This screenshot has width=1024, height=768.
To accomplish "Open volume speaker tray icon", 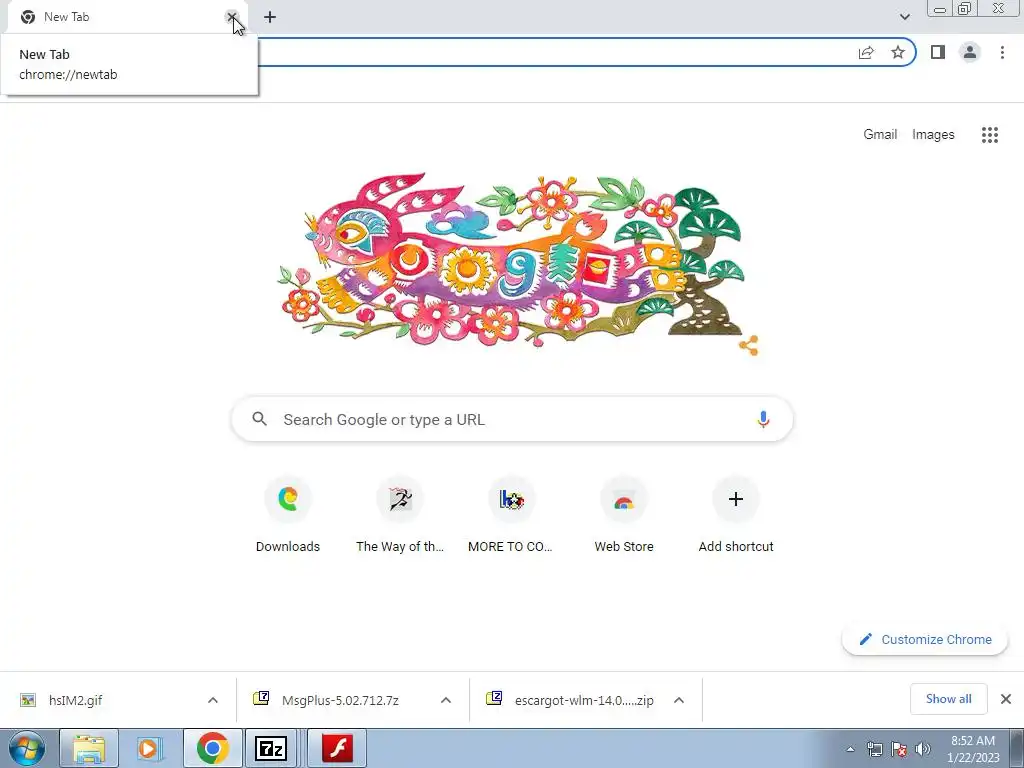I will point(923,749).
